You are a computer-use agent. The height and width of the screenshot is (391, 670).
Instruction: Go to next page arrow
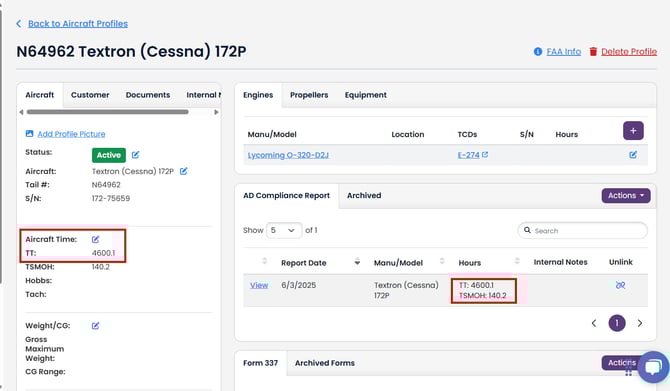pyautogui.click(x=640, y=323)
